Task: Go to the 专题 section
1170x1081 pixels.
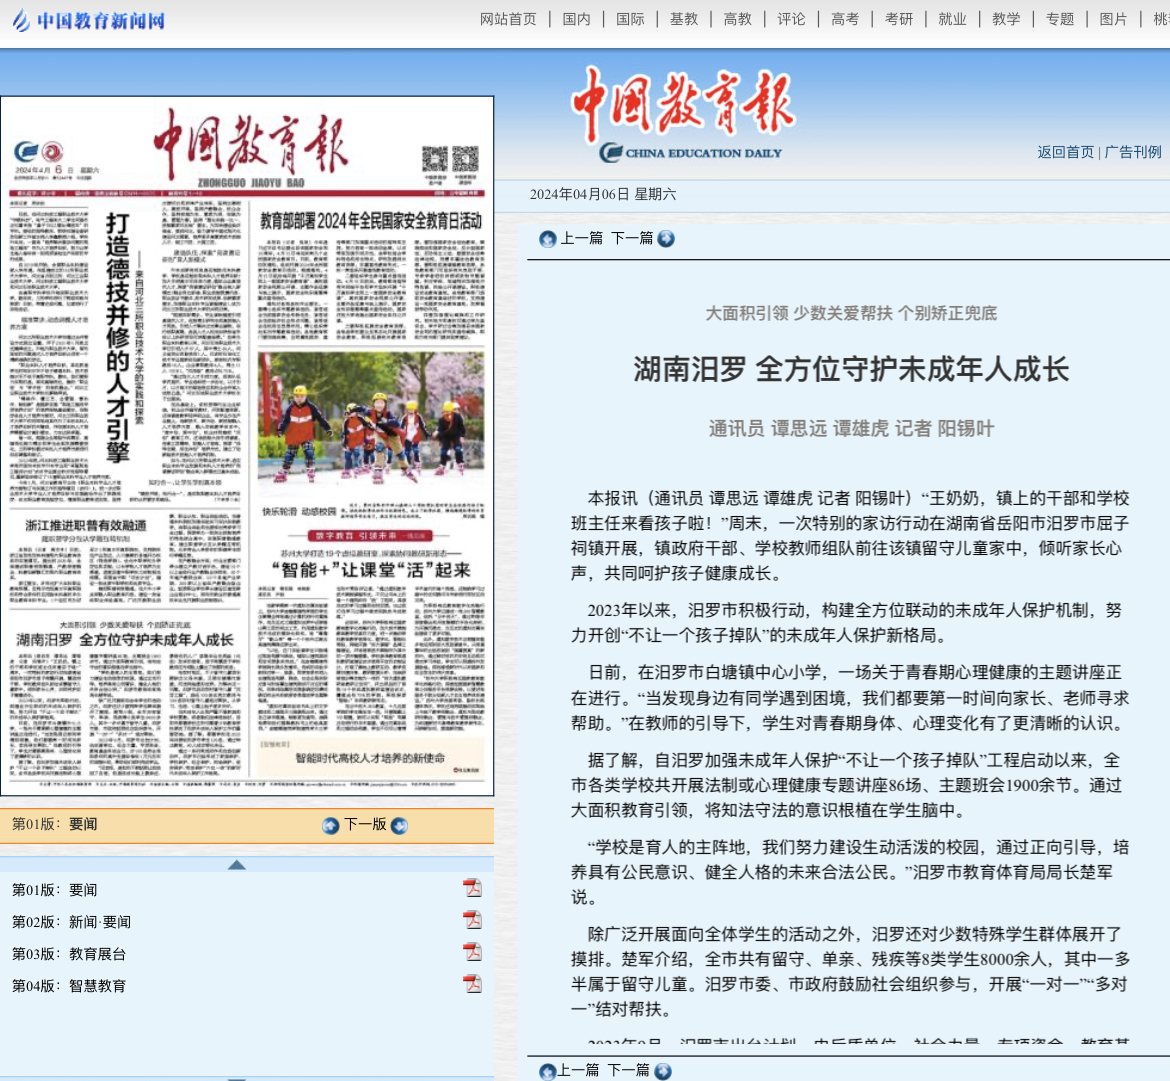Action: pyautogui.click(x=1060, y=19)
